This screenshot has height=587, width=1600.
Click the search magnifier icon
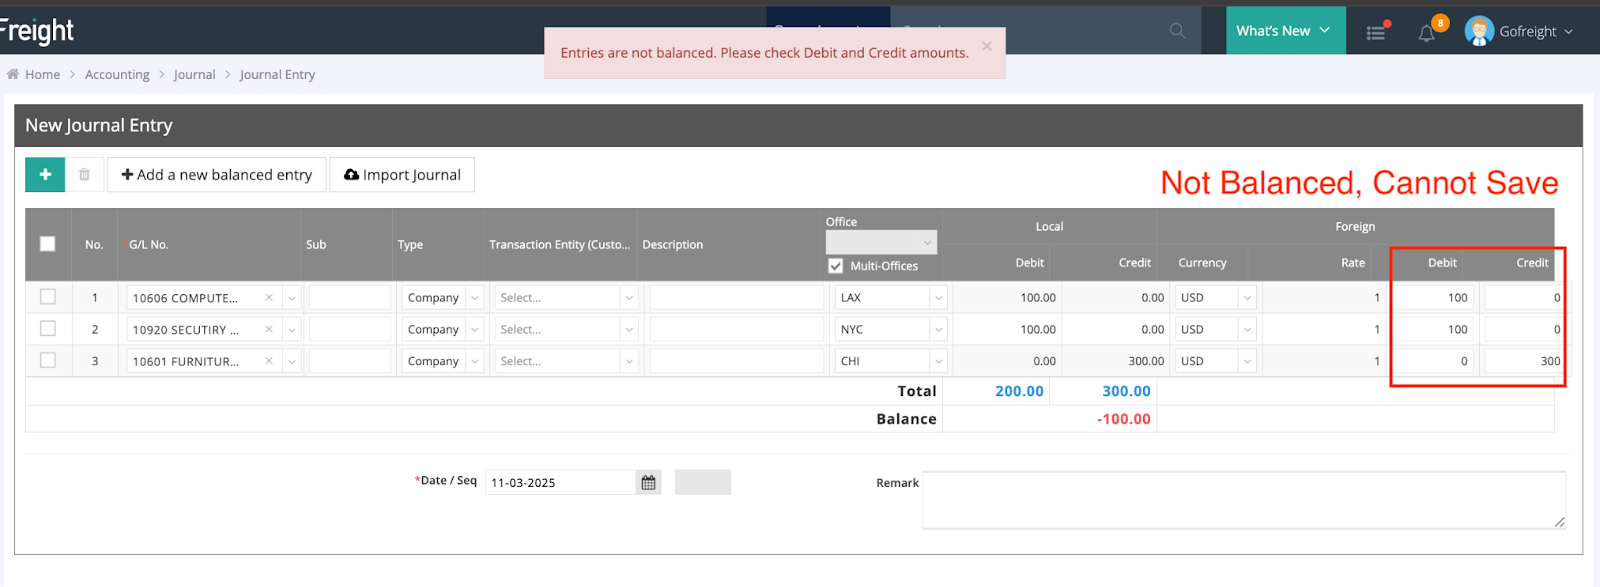(x=1177, y=31)
